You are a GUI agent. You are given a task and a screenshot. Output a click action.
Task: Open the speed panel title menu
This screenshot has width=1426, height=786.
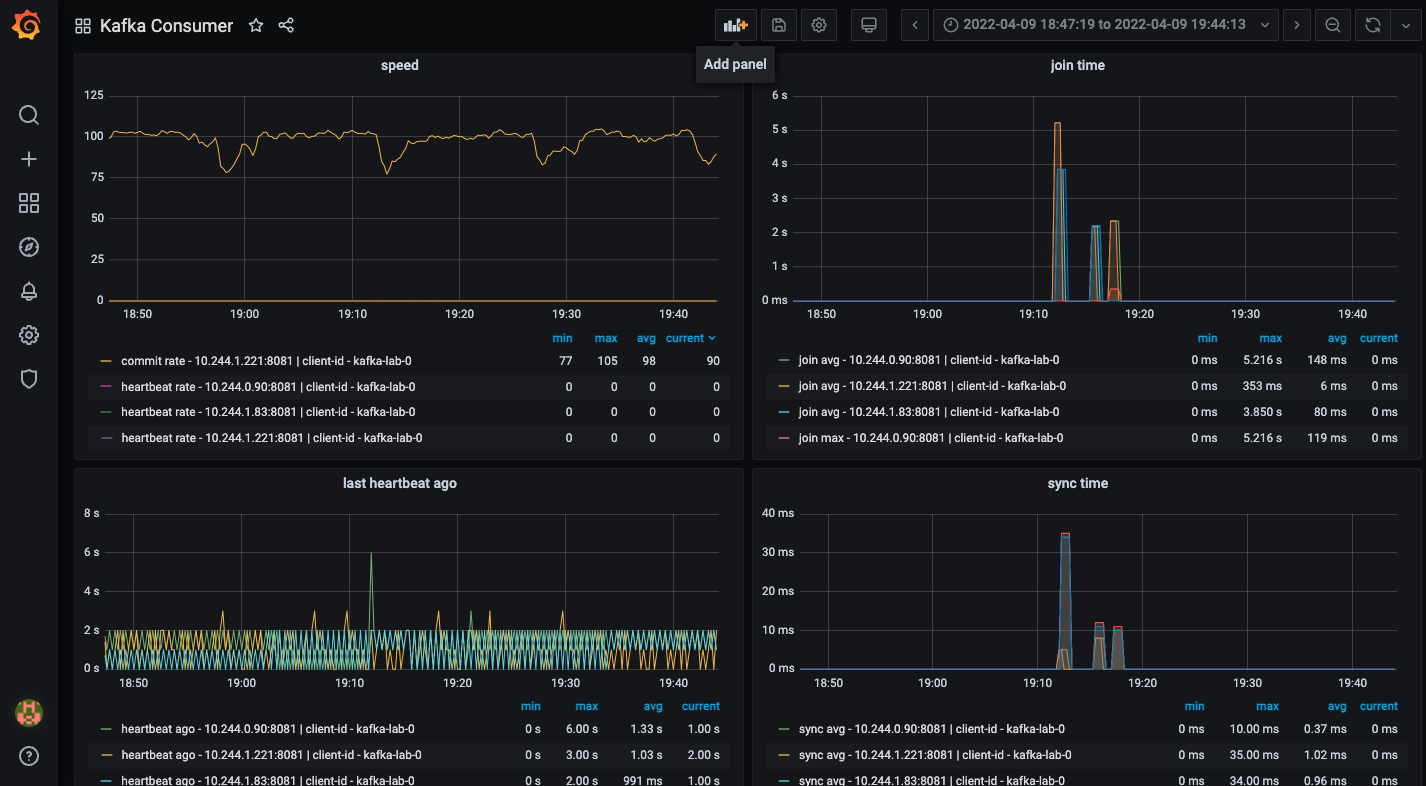click(399, 66)
